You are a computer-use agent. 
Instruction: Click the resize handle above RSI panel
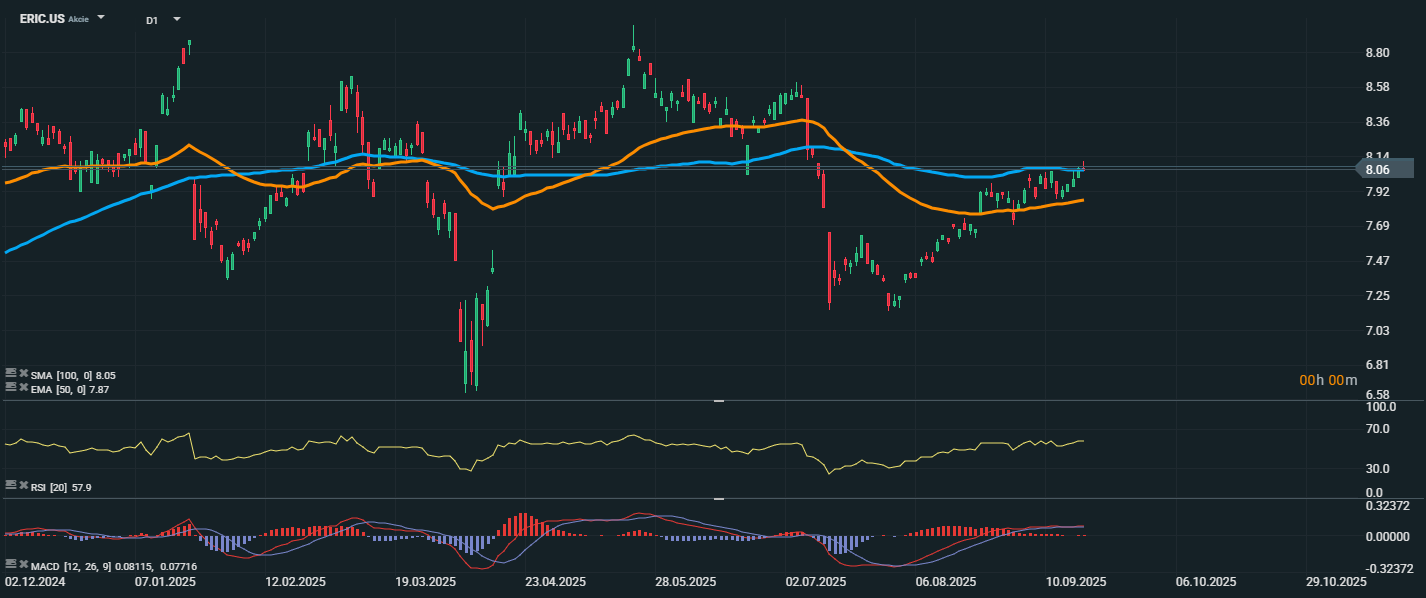tap(718, 400)
